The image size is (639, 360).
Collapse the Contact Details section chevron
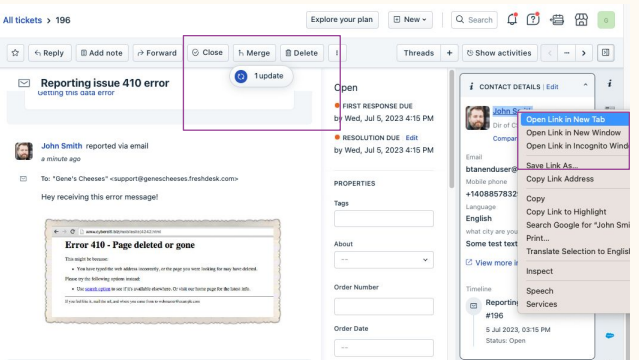click(x=585, y=85)
